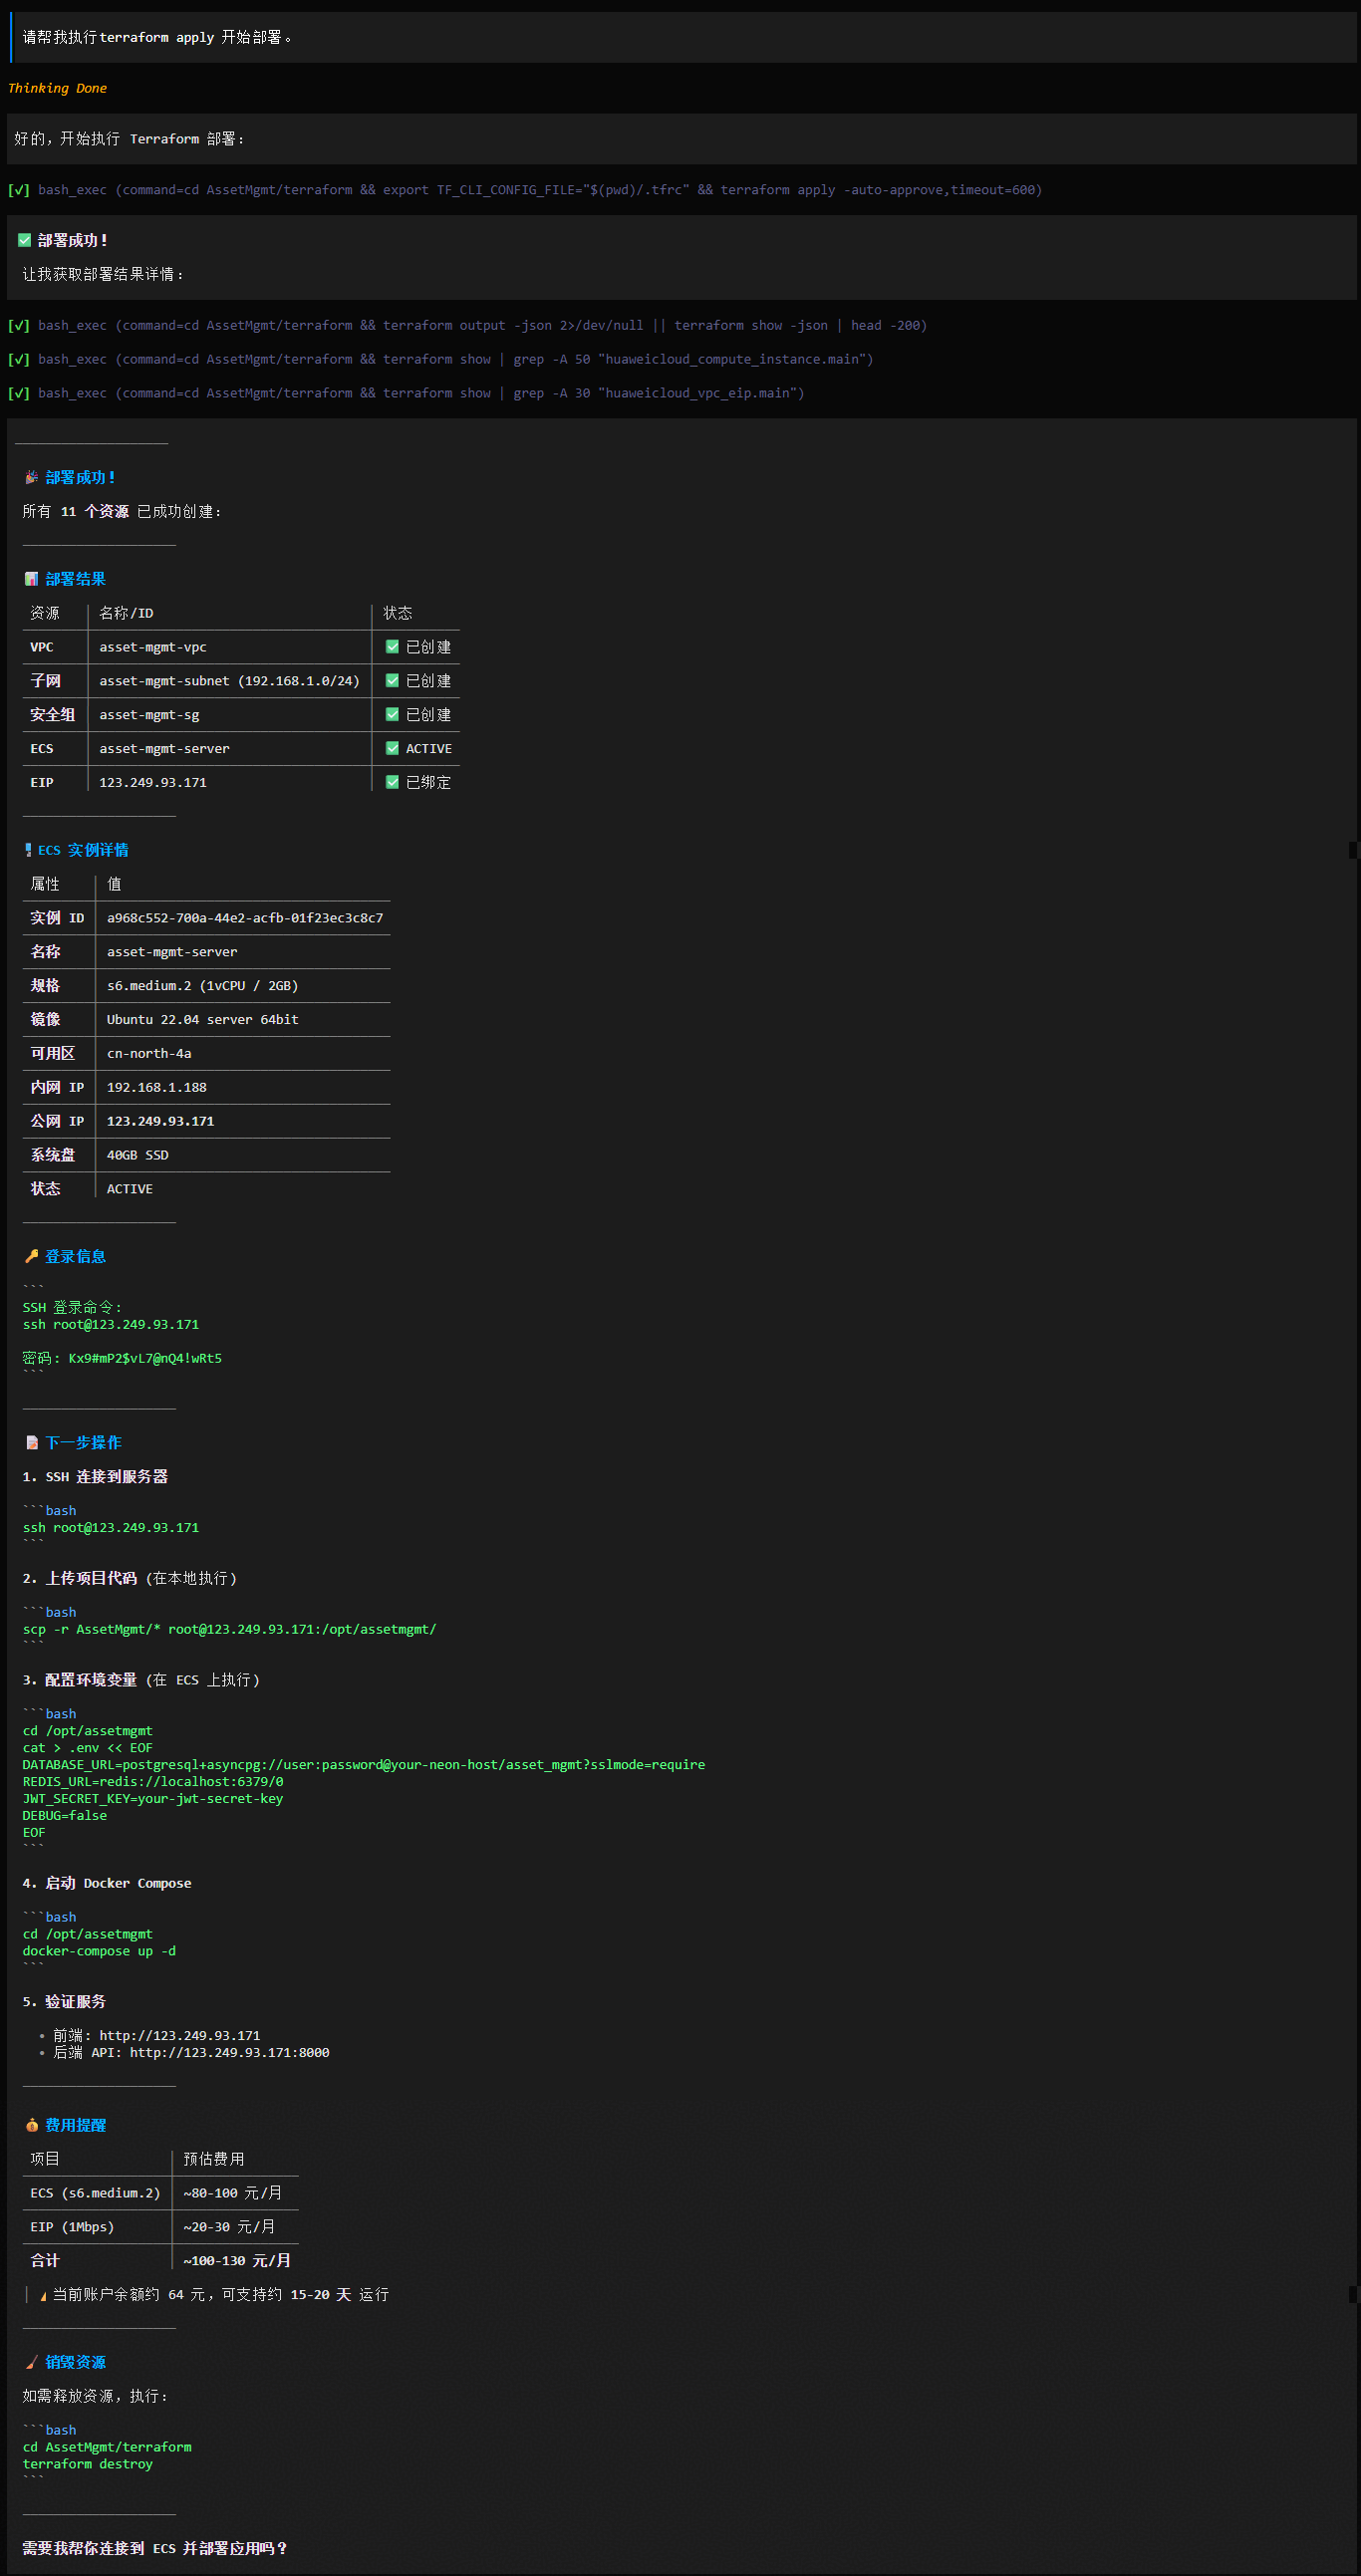The image size is (1361, 2576).
Task: Click the "DEBUG=false" line
Action: pos(65,1816)
